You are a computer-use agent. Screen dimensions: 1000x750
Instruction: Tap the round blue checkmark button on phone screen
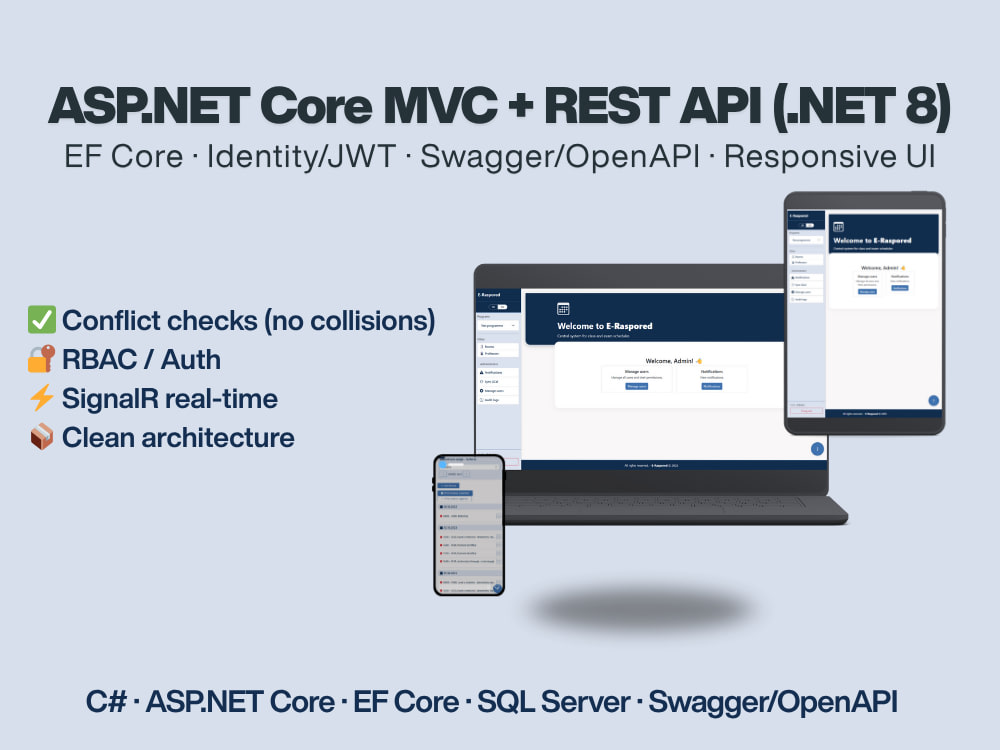pos(497,588)
